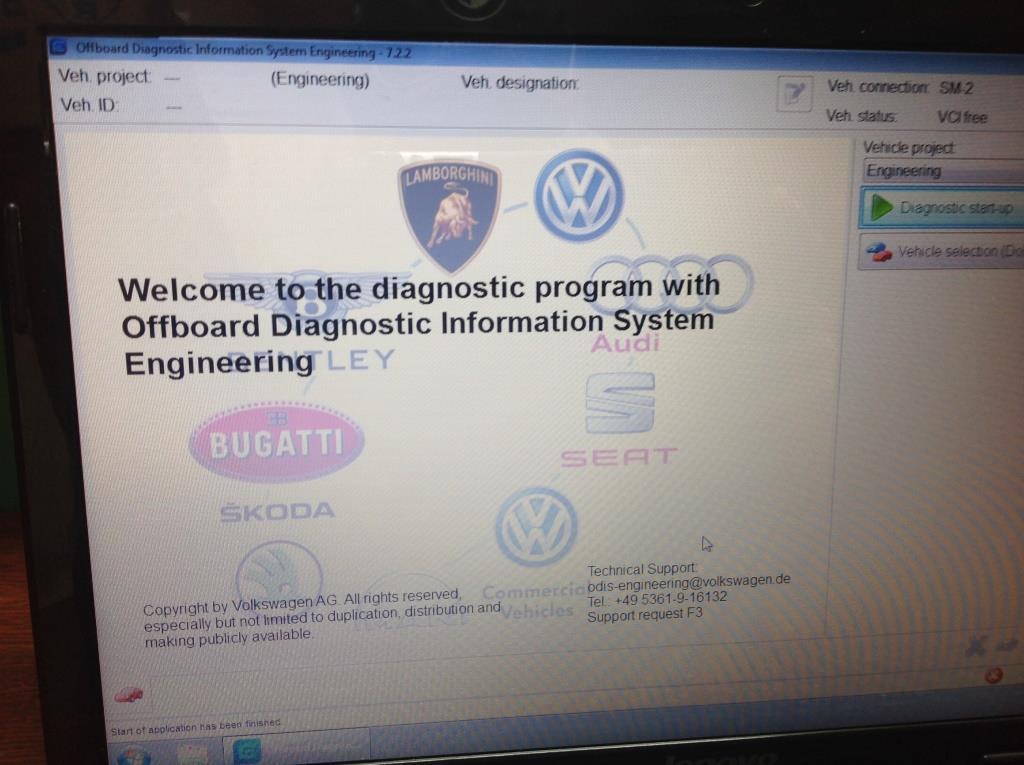This screenshot has width=1024, height=765.
Task: Open the Vehicle selection button
Action: point(941,251)
